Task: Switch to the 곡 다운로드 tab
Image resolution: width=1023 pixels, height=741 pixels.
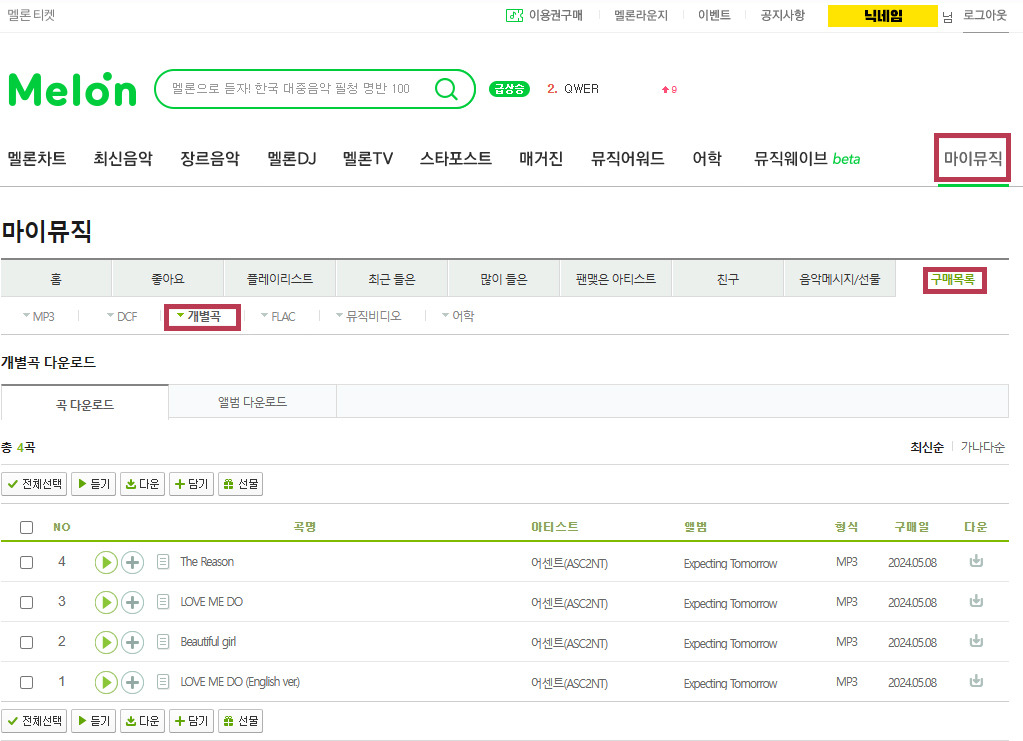Action: coord(85,404)
